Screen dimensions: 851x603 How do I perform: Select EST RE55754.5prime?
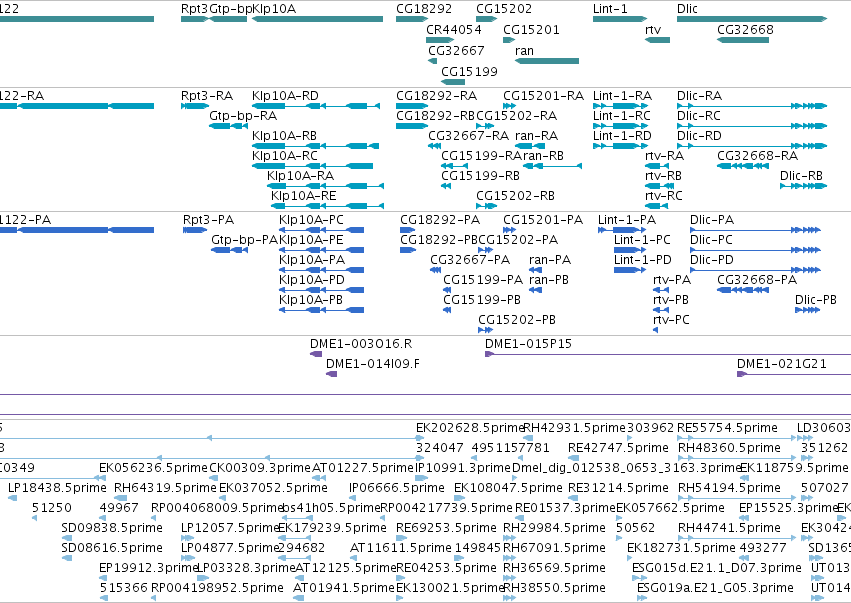tap(736, 438)
